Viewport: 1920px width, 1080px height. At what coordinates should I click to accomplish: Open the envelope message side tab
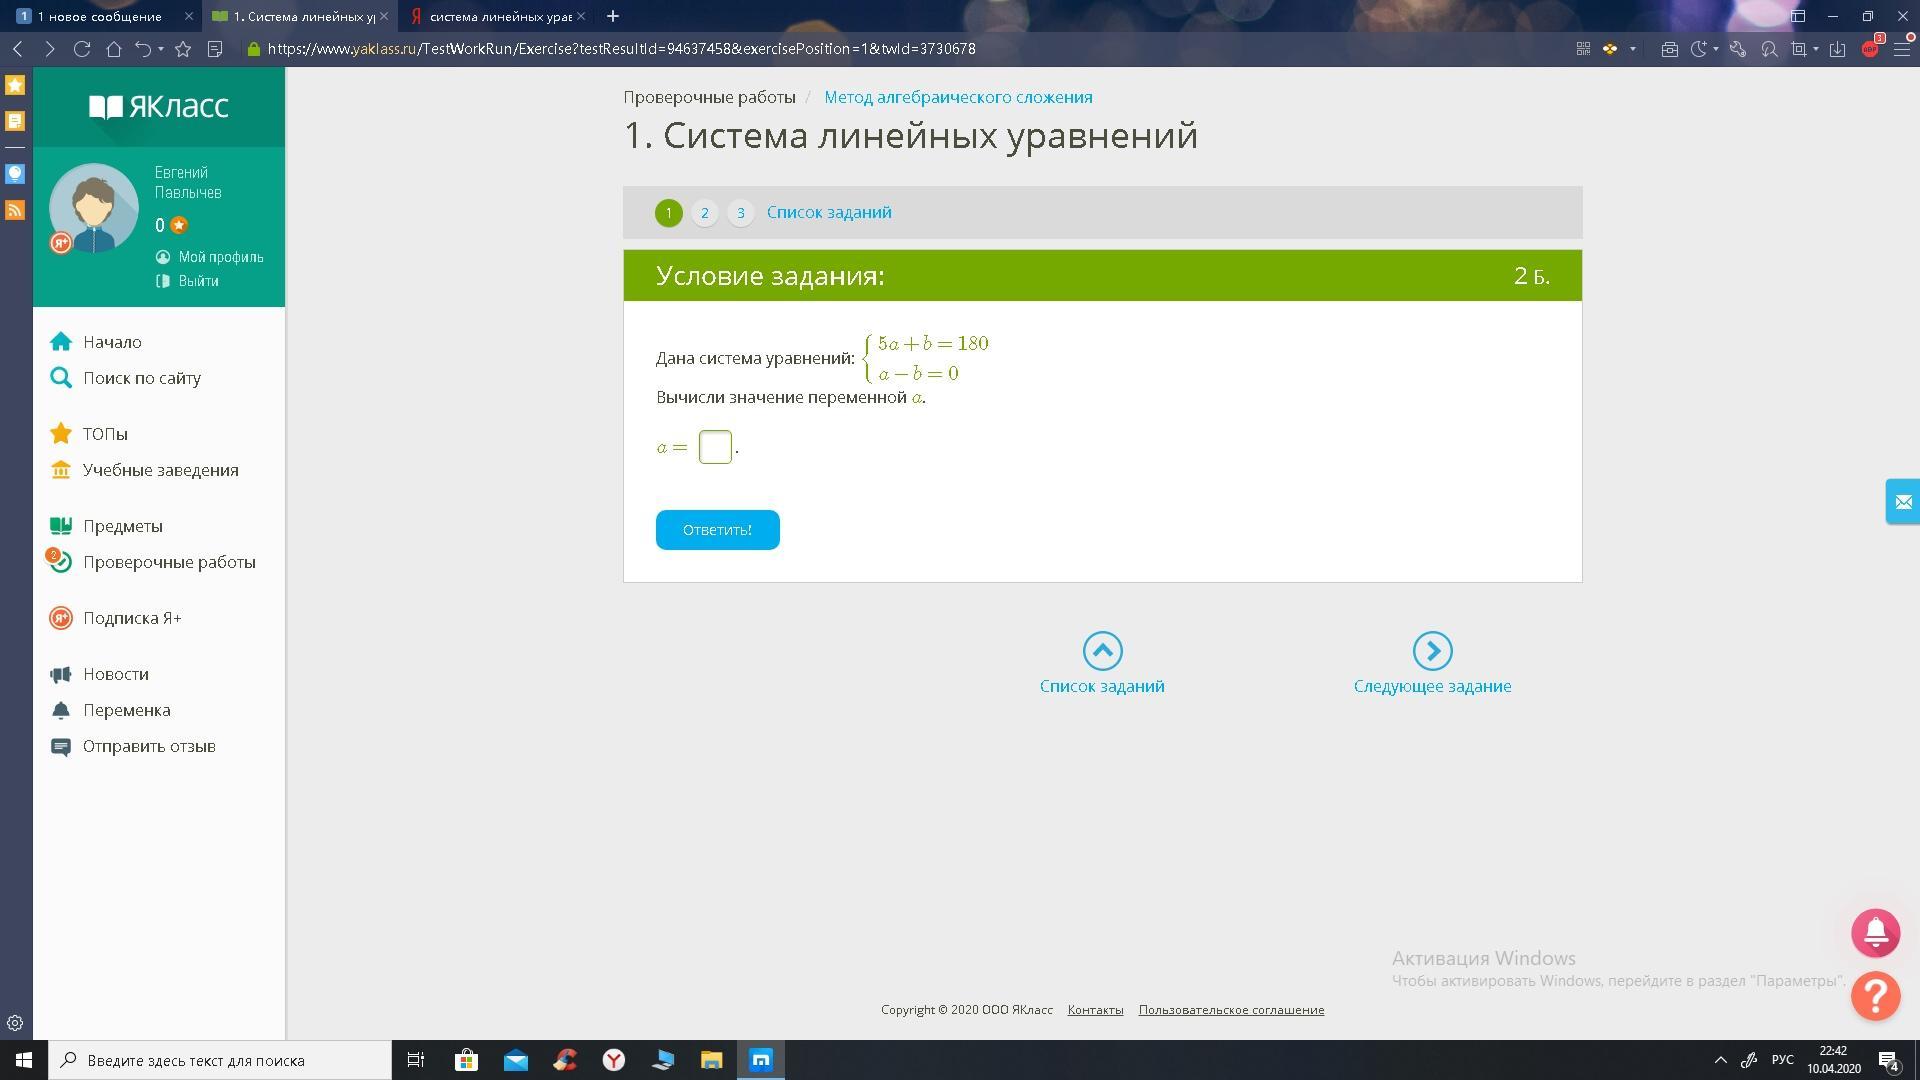1902,502
